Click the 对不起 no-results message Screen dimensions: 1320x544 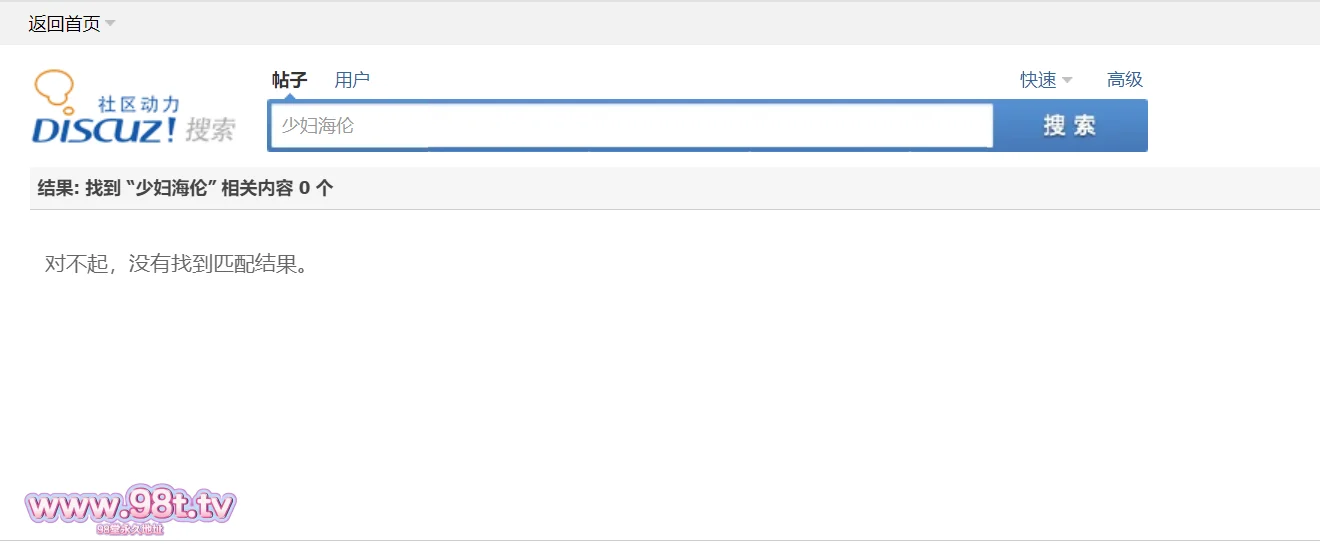coord(176,264)
